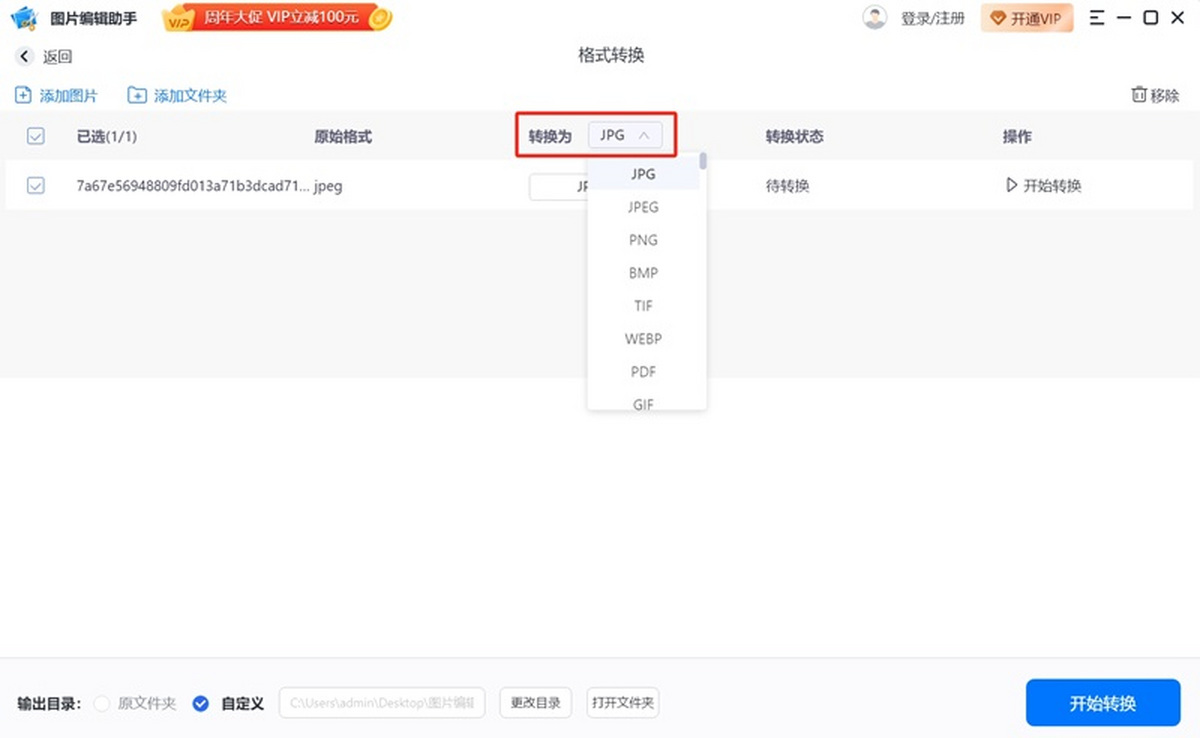Screen dimensions: 1200x738
Task: Open the row's JPG format dropdown
Action: click(x=558, y=187)
